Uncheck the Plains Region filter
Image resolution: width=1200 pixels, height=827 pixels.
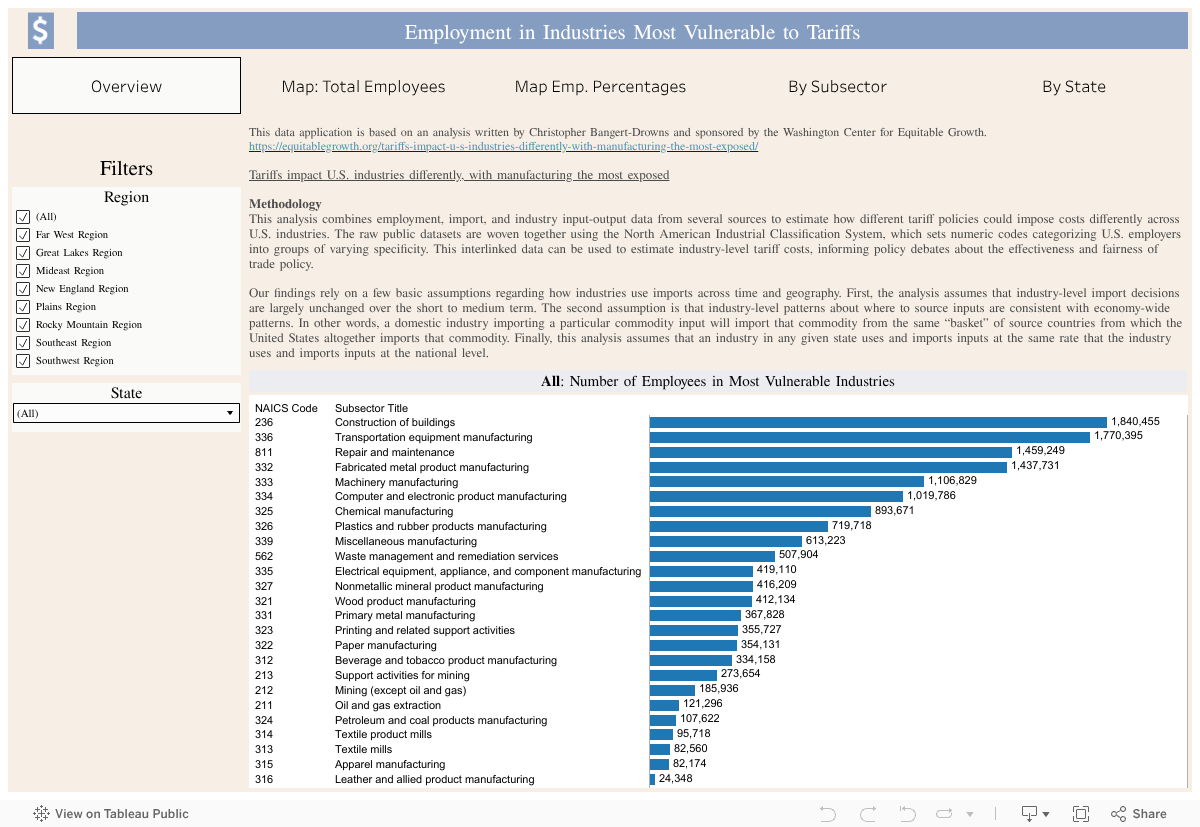click(22, 307)
